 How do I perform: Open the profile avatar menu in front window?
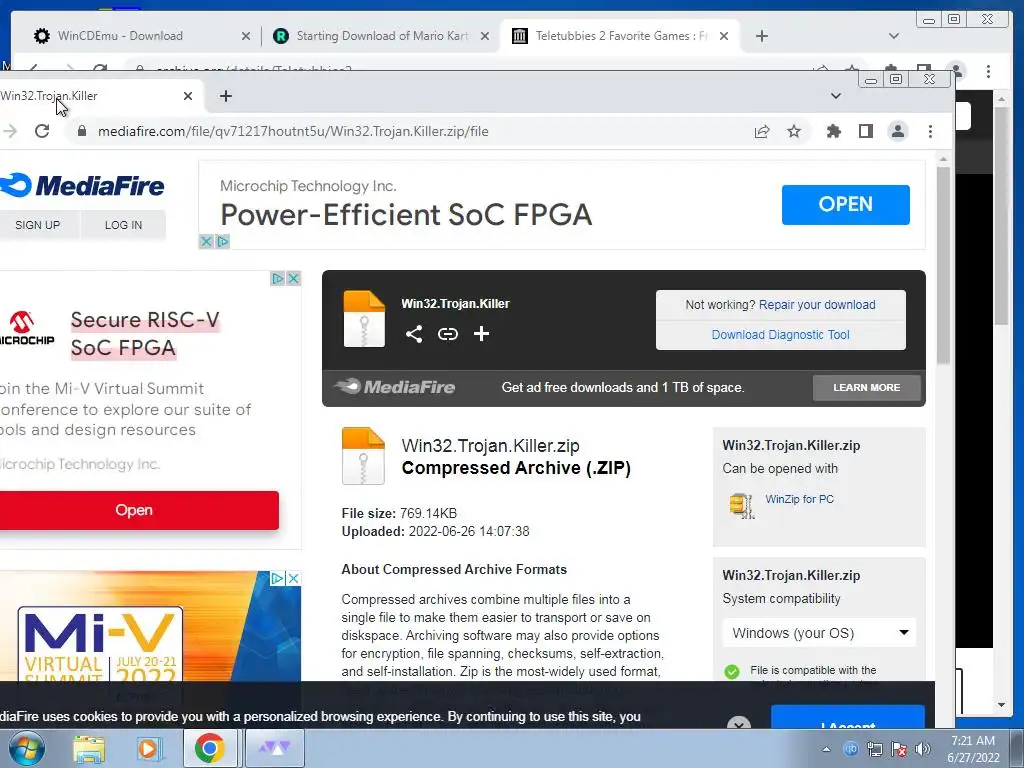coord(898,132)
